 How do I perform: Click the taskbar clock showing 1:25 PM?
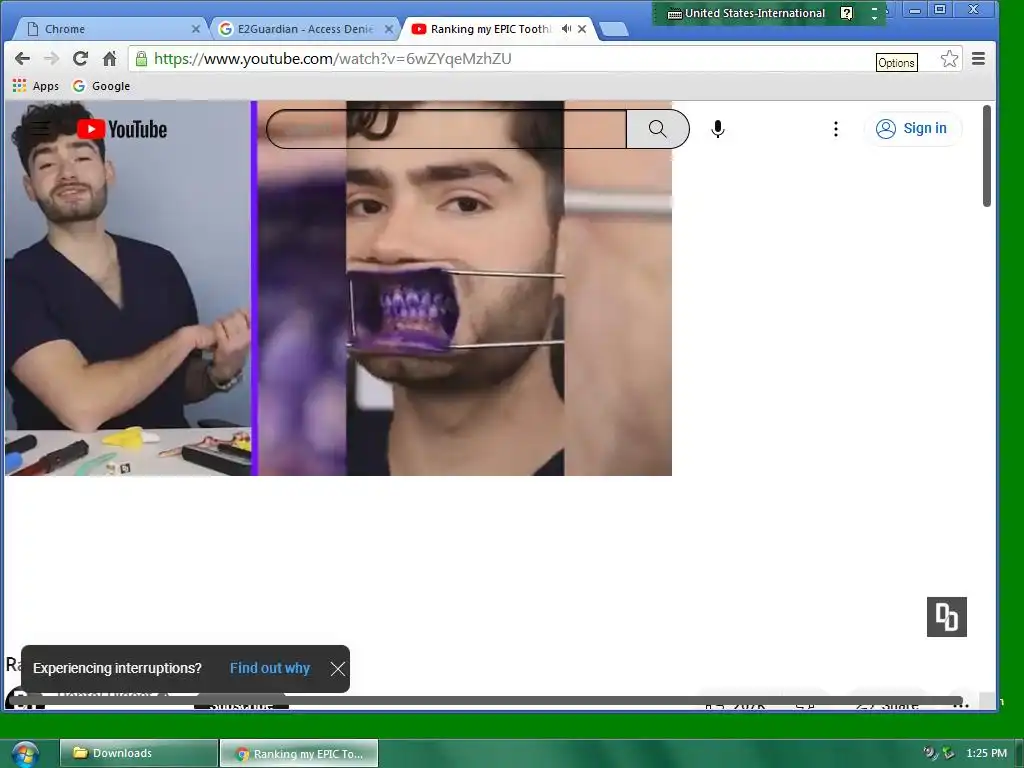pos(986,753)
